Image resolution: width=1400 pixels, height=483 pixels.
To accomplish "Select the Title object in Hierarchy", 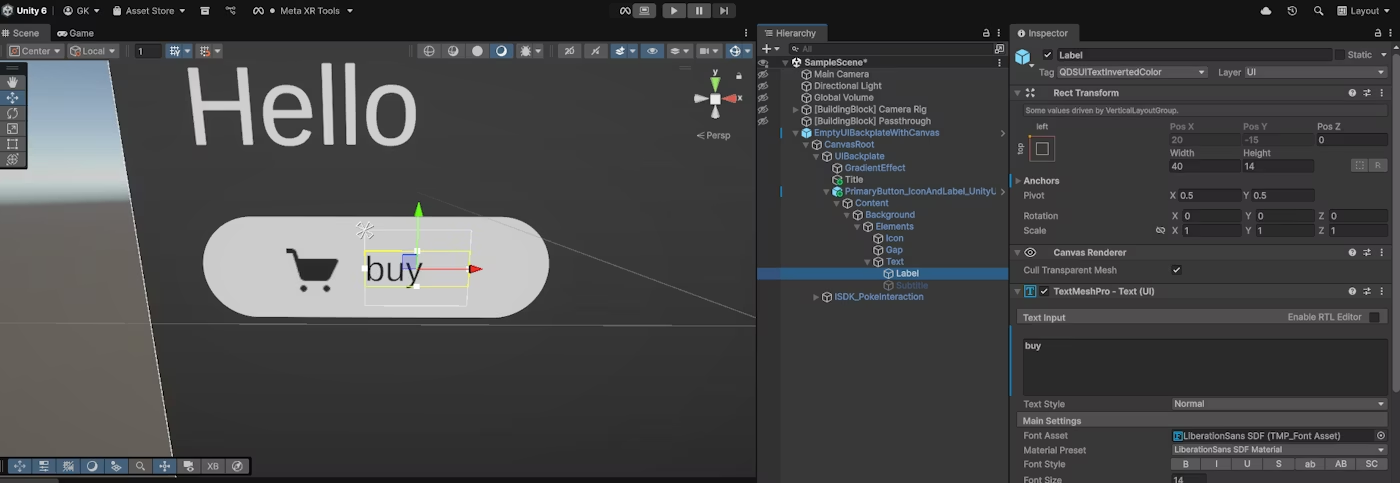I will (x=853, y=180).
